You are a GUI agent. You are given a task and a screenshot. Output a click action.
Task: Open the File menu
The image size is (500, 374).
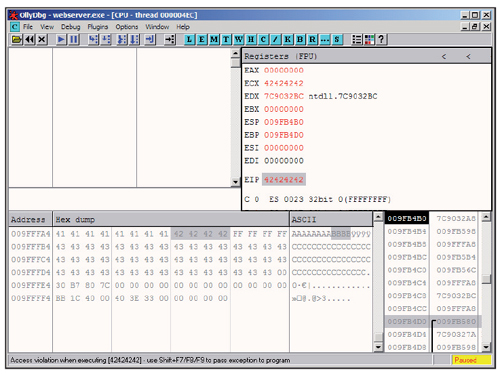[28, 27]
